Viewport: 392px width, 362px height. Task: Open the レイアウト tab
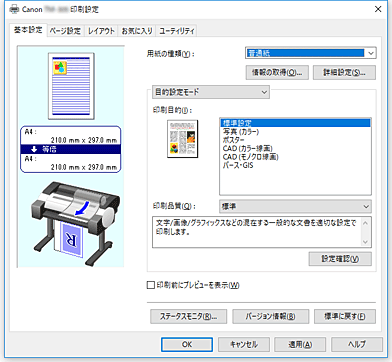(101, 31)
